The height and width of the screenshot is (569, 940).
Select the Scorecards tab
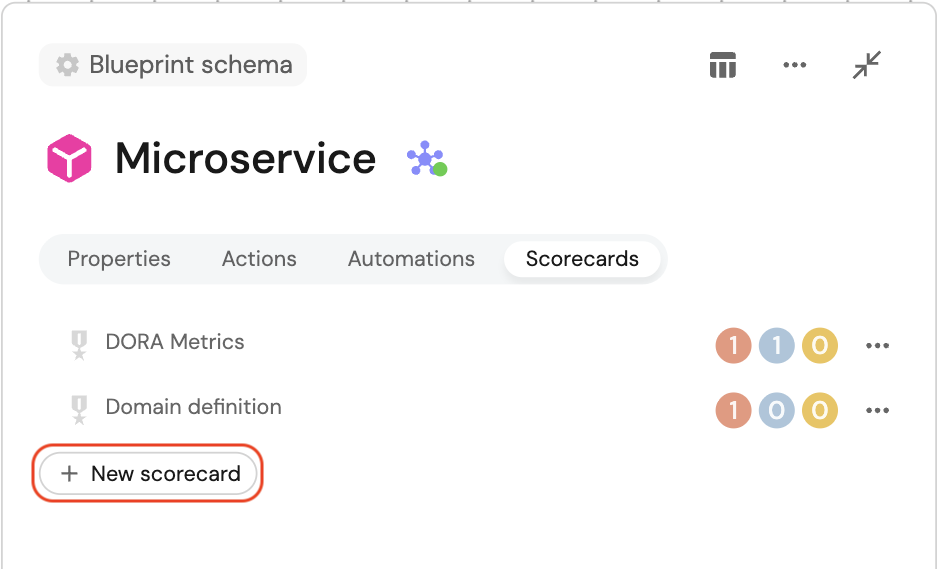[582, 259]
